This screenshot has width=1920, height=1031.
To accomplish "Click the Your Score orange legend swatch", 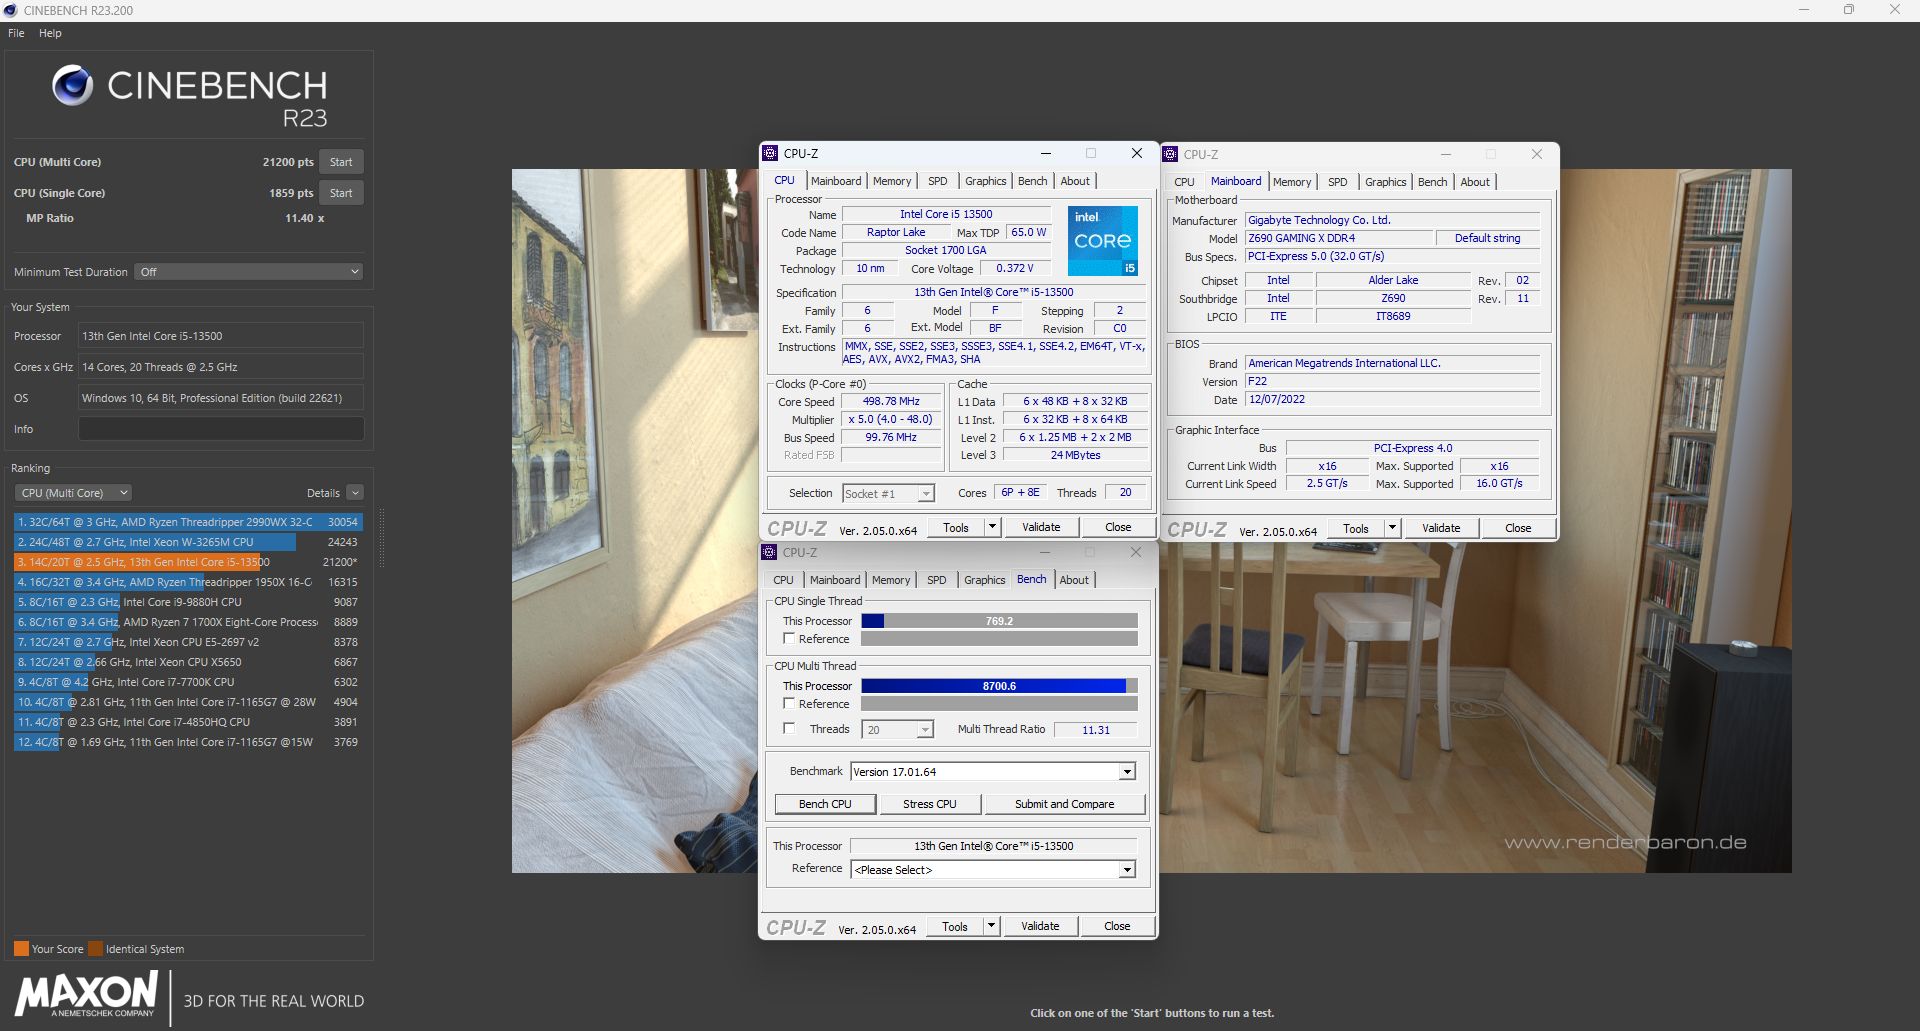I will [x=21, y=949].
